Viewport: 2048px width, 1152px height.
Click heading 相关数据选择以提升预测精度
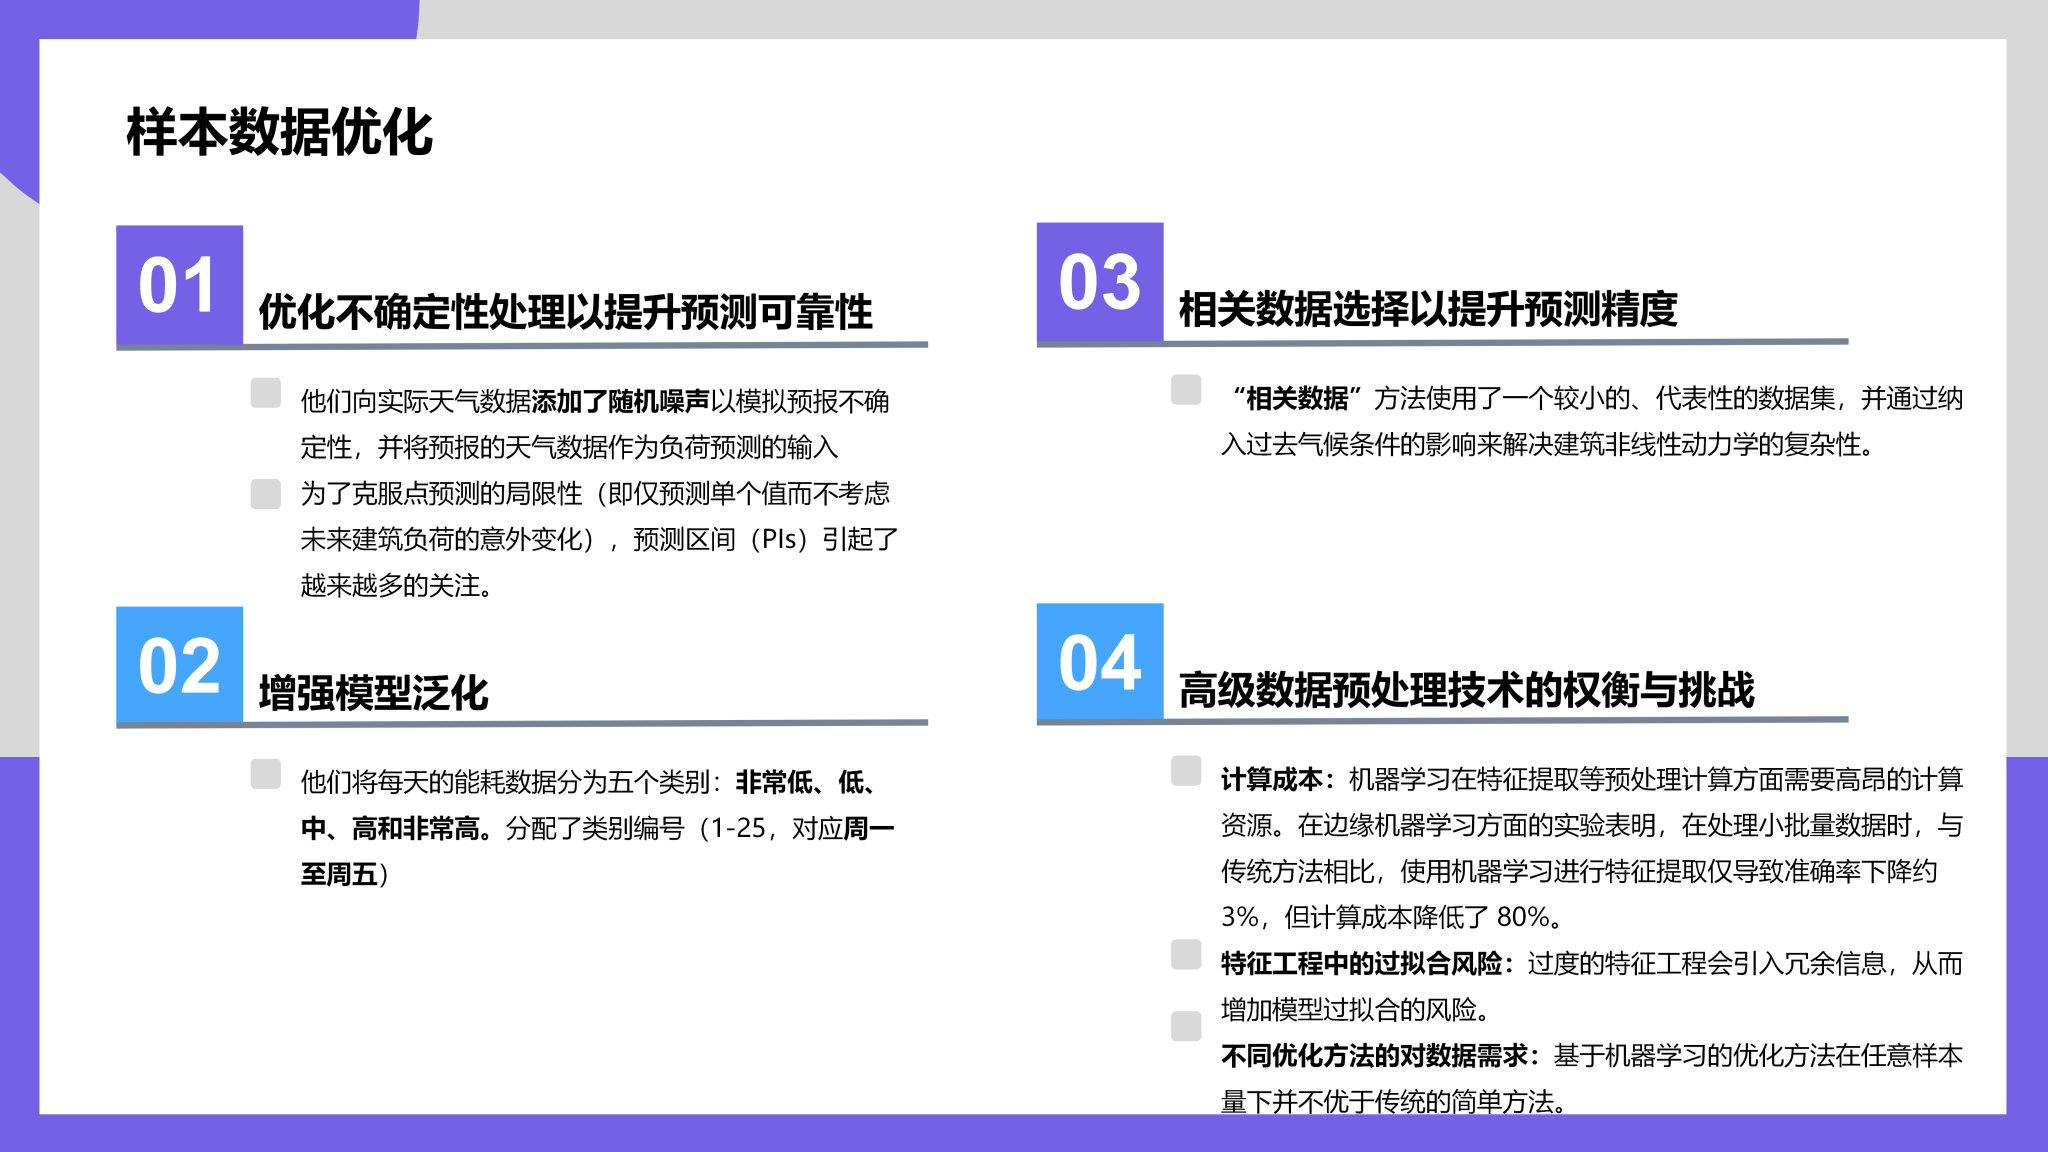click(1427, 309)
